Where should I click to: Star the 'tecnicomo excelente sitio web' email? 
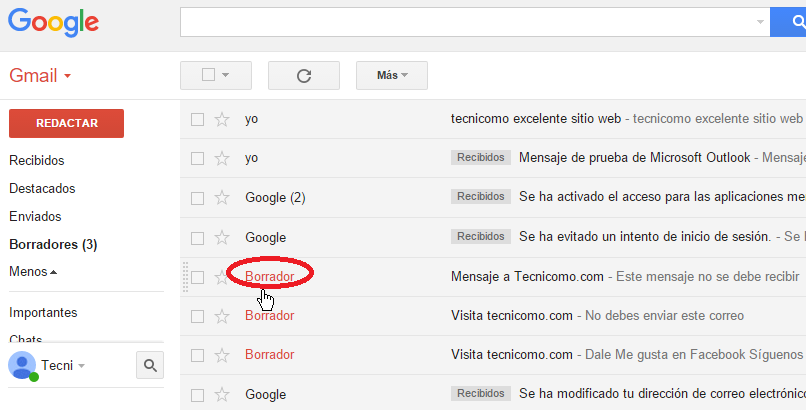click(222, 119)
